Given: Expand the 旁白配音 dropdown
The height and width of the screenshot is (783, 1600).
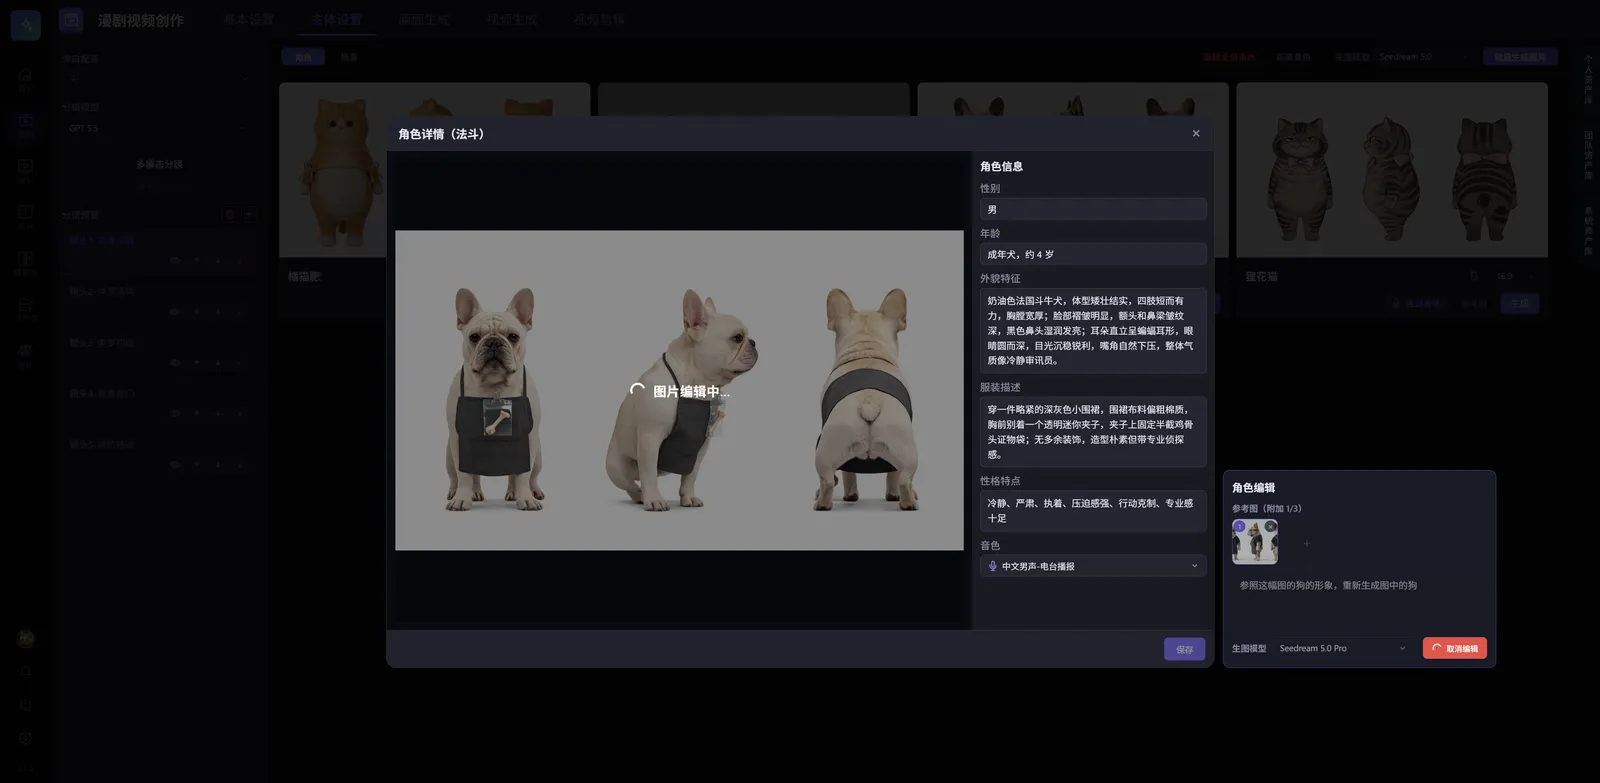Looking at the screenshot, I should click(158, 78).
